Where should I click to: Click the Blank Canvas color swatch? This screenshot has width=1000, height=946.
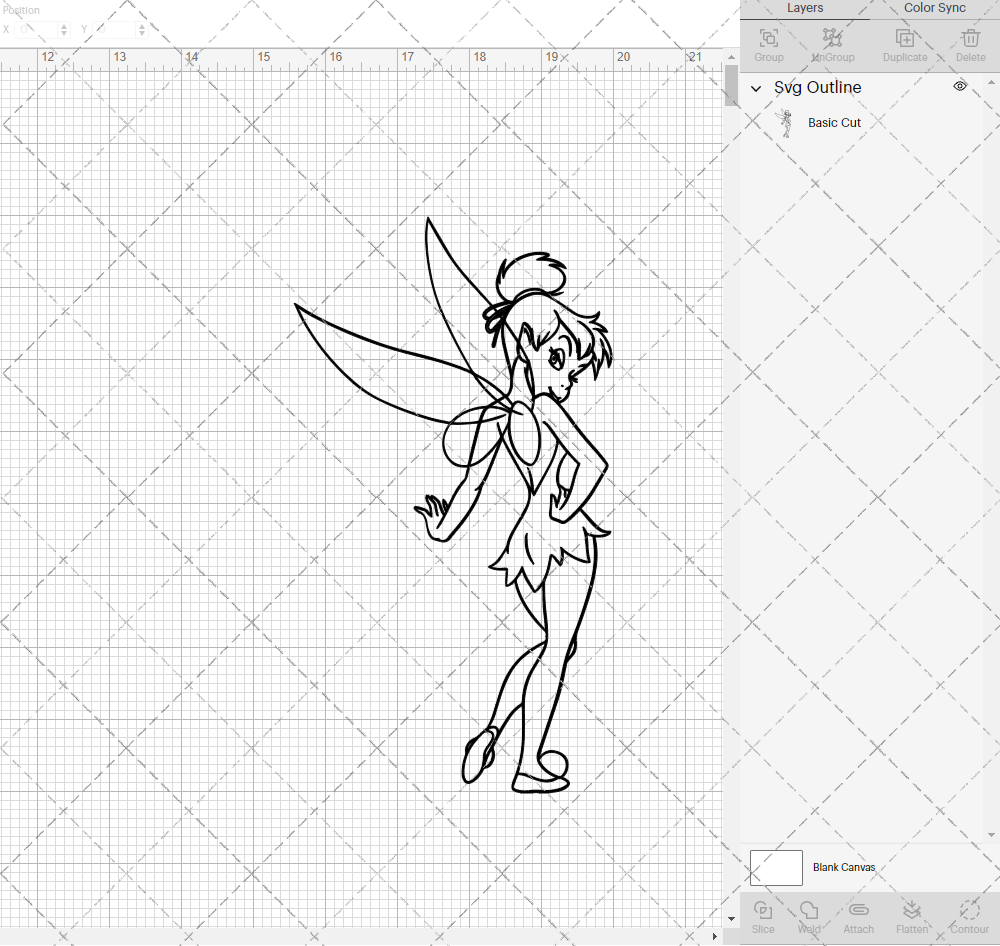point(776,868)
